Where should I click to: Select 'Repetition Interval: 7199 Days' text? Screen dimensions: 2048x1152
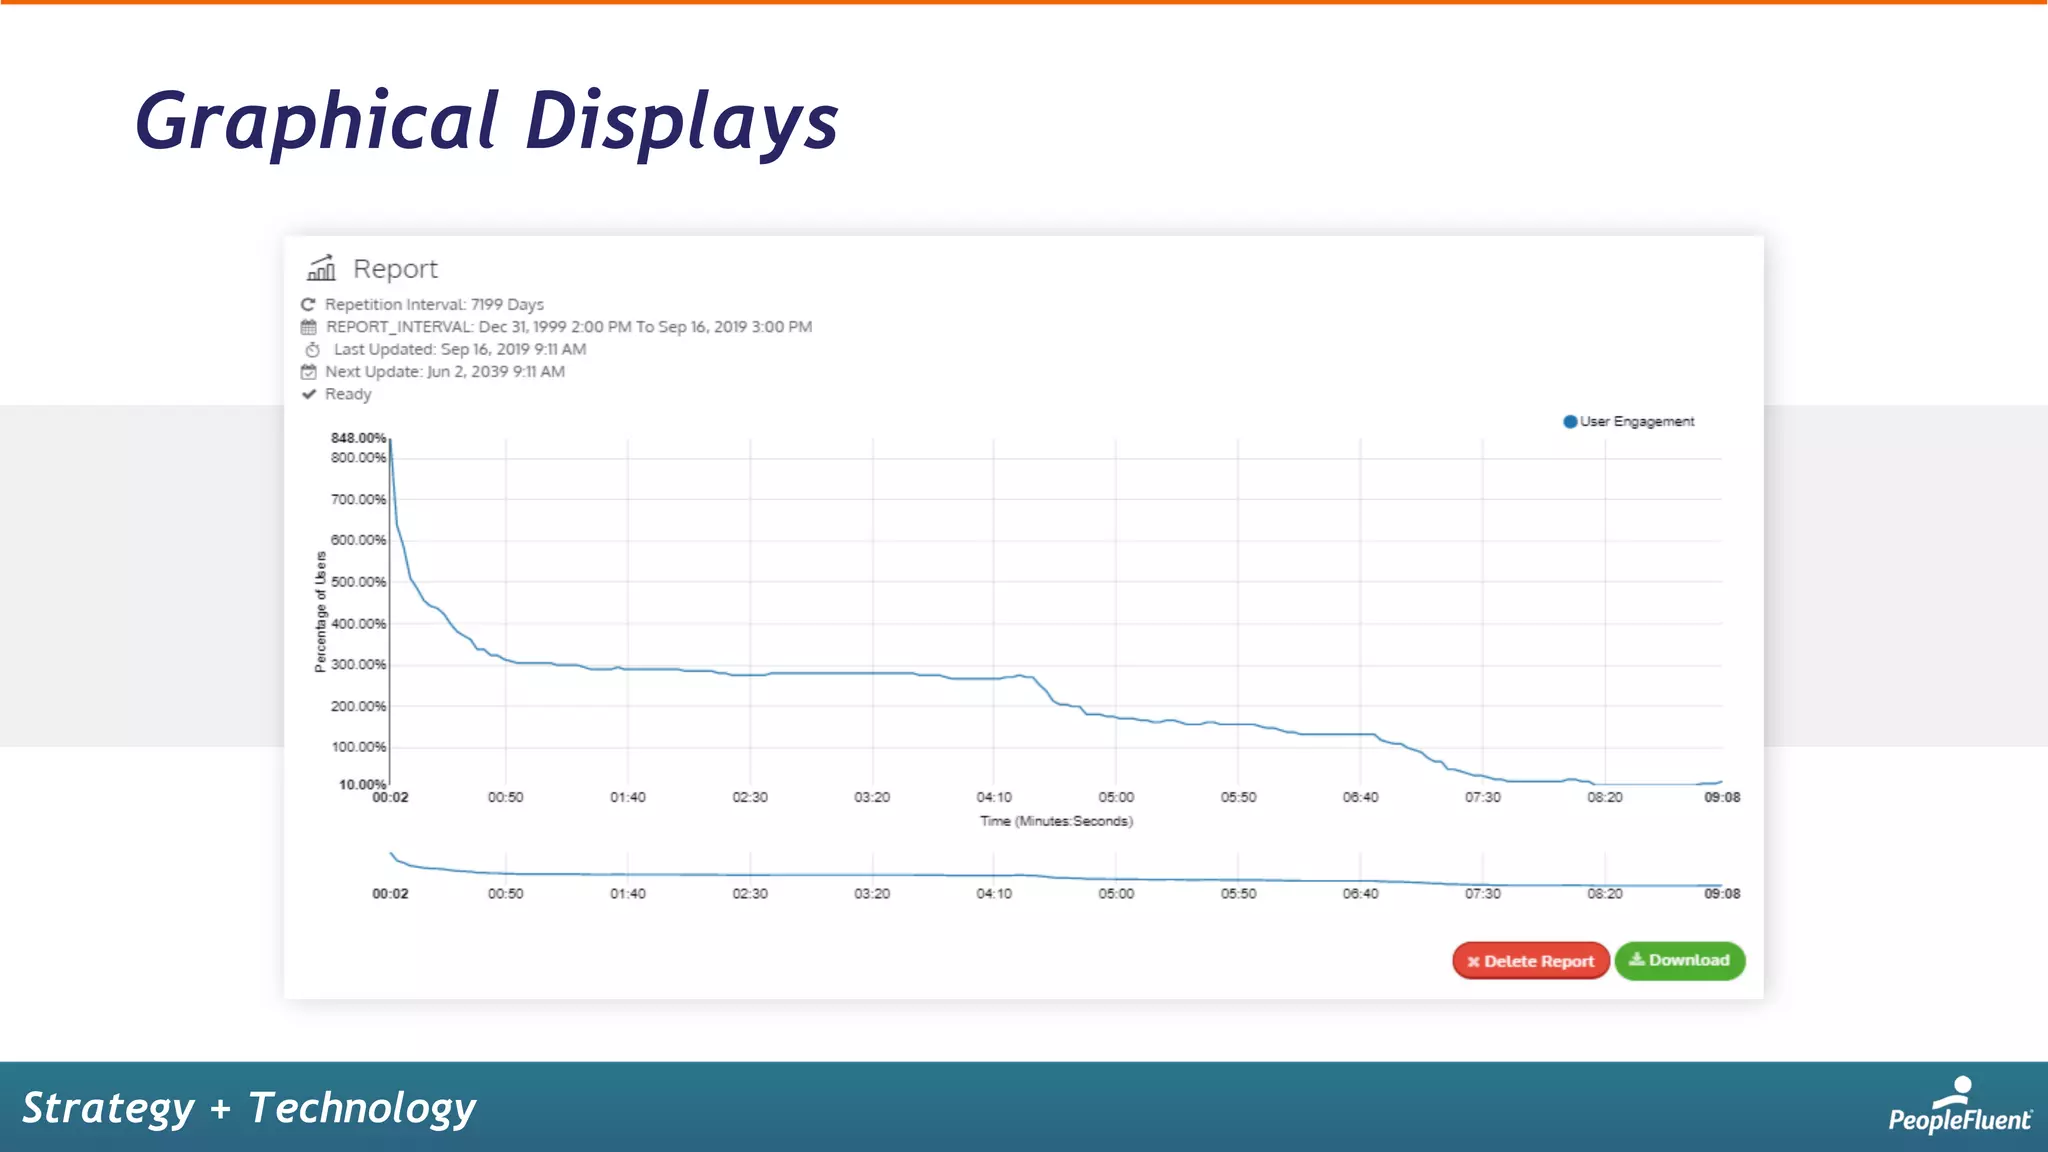434,305
